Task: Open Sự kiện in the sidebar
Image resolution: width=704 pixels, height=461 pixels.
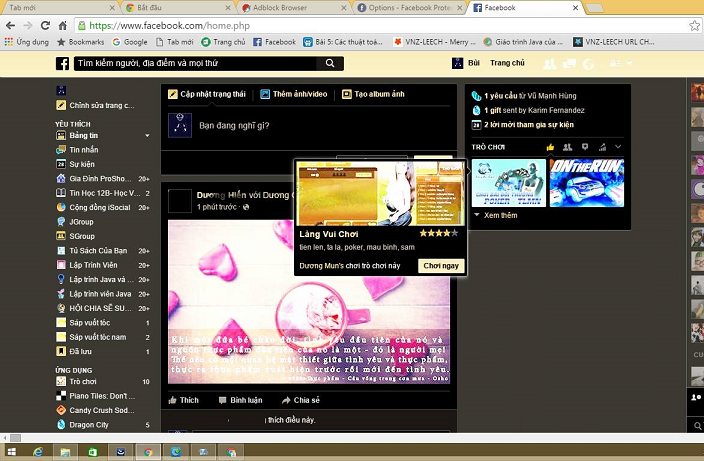Action: [x=75, y=164]
